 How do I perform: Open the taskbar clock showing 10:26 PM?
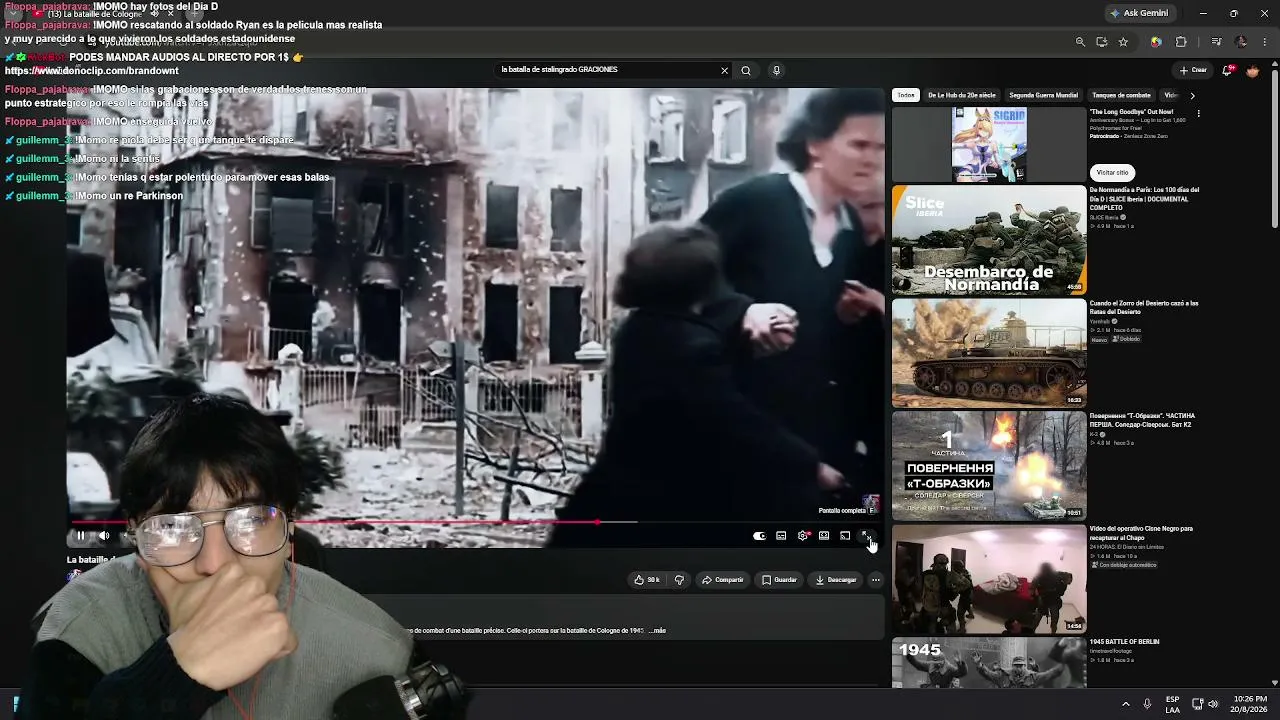1250,704
